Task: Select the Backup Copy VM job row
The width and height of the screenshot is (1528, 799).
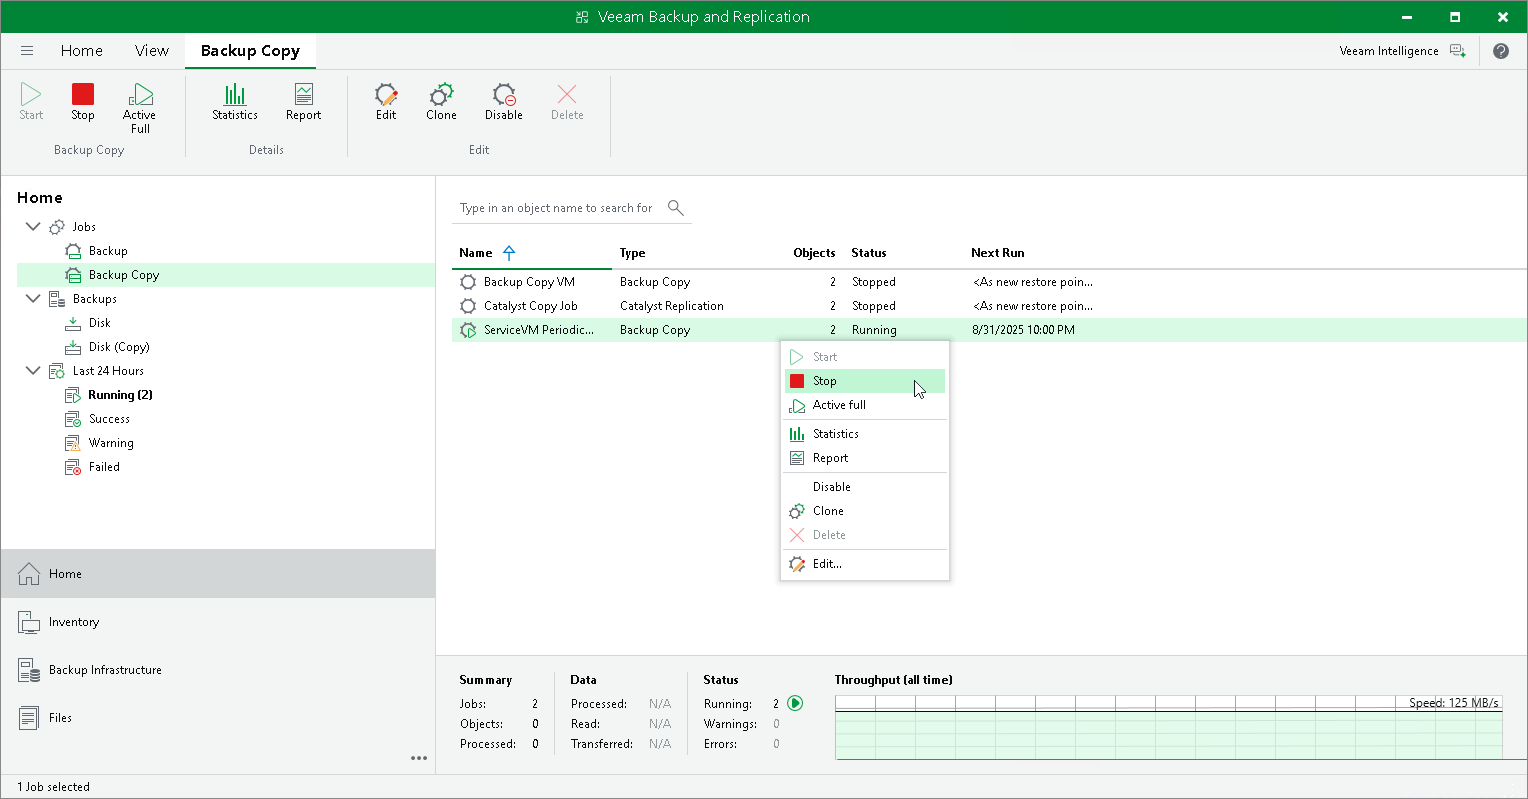Action: coord(989,282)
